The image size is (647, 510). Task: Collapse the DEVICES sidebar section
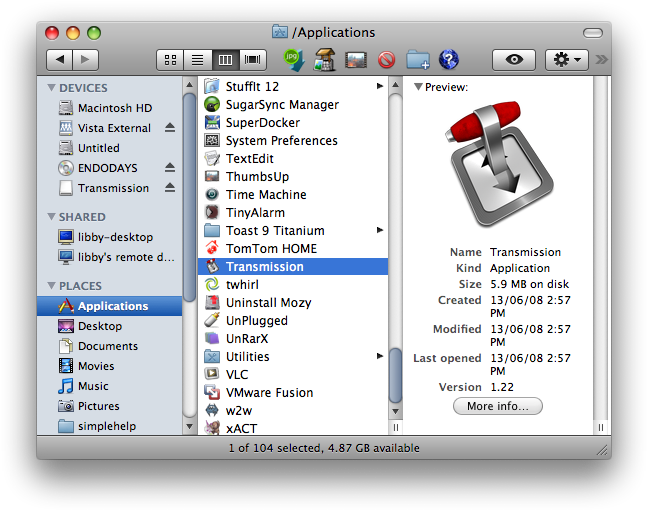(51, 87)
